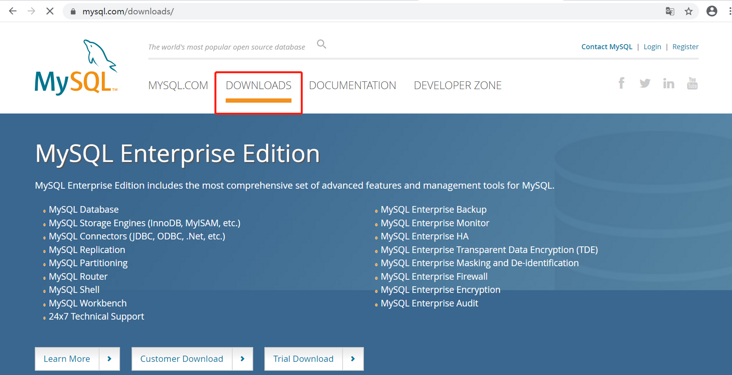Open MySQL LinkedIn page icon

coord(669,84)
